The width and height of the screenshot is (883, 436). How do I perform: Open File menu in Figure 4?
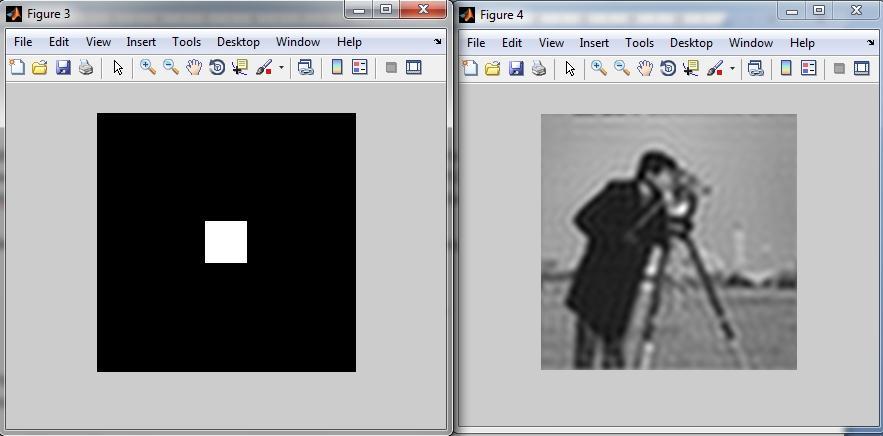click(x=476, y=43)
